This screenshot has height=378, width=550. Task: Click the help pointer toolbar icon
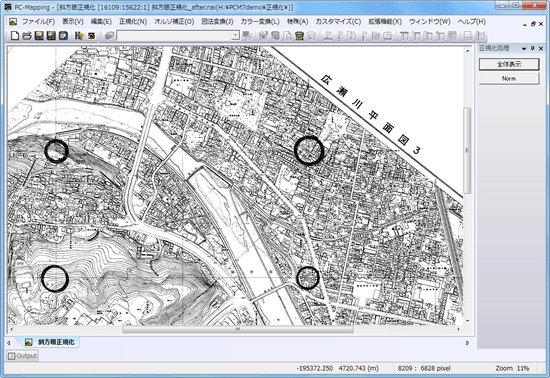pos(79,35)
